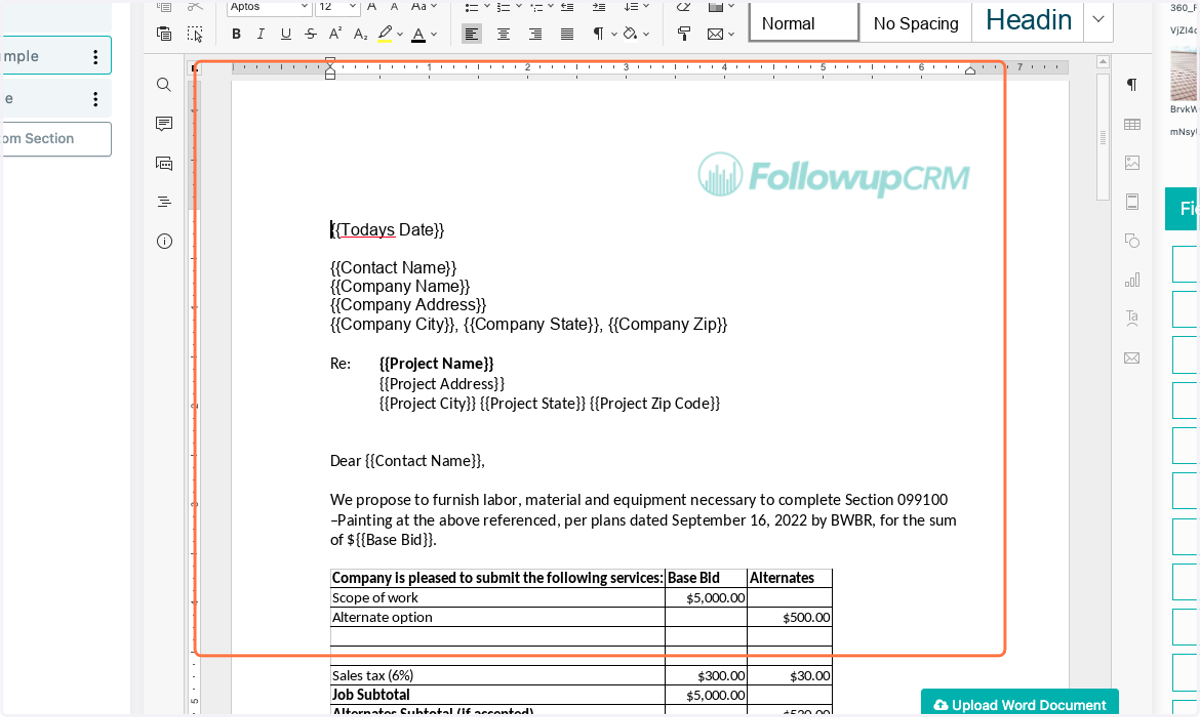Open shading color dropdown arrow
This screenshot has height=717, width=1200.
click(x=646, y=34)
